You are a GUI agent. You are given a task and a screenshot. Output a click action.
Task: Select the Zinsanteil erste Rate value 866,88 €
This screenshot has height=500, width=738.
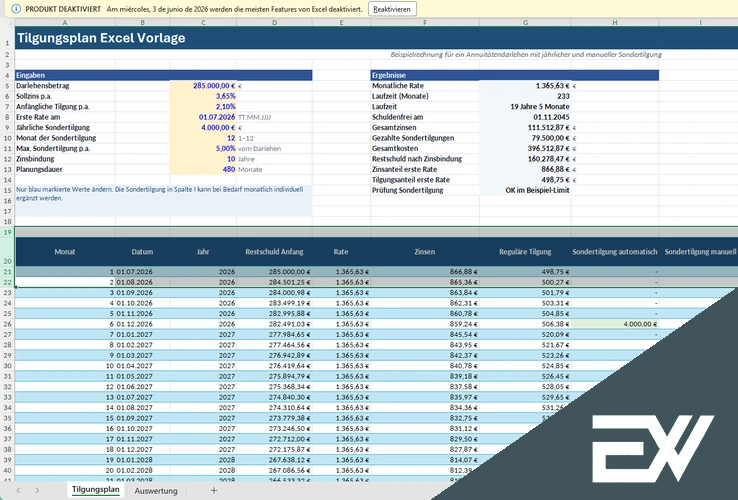pyautogui.click(x=525, y=169)
